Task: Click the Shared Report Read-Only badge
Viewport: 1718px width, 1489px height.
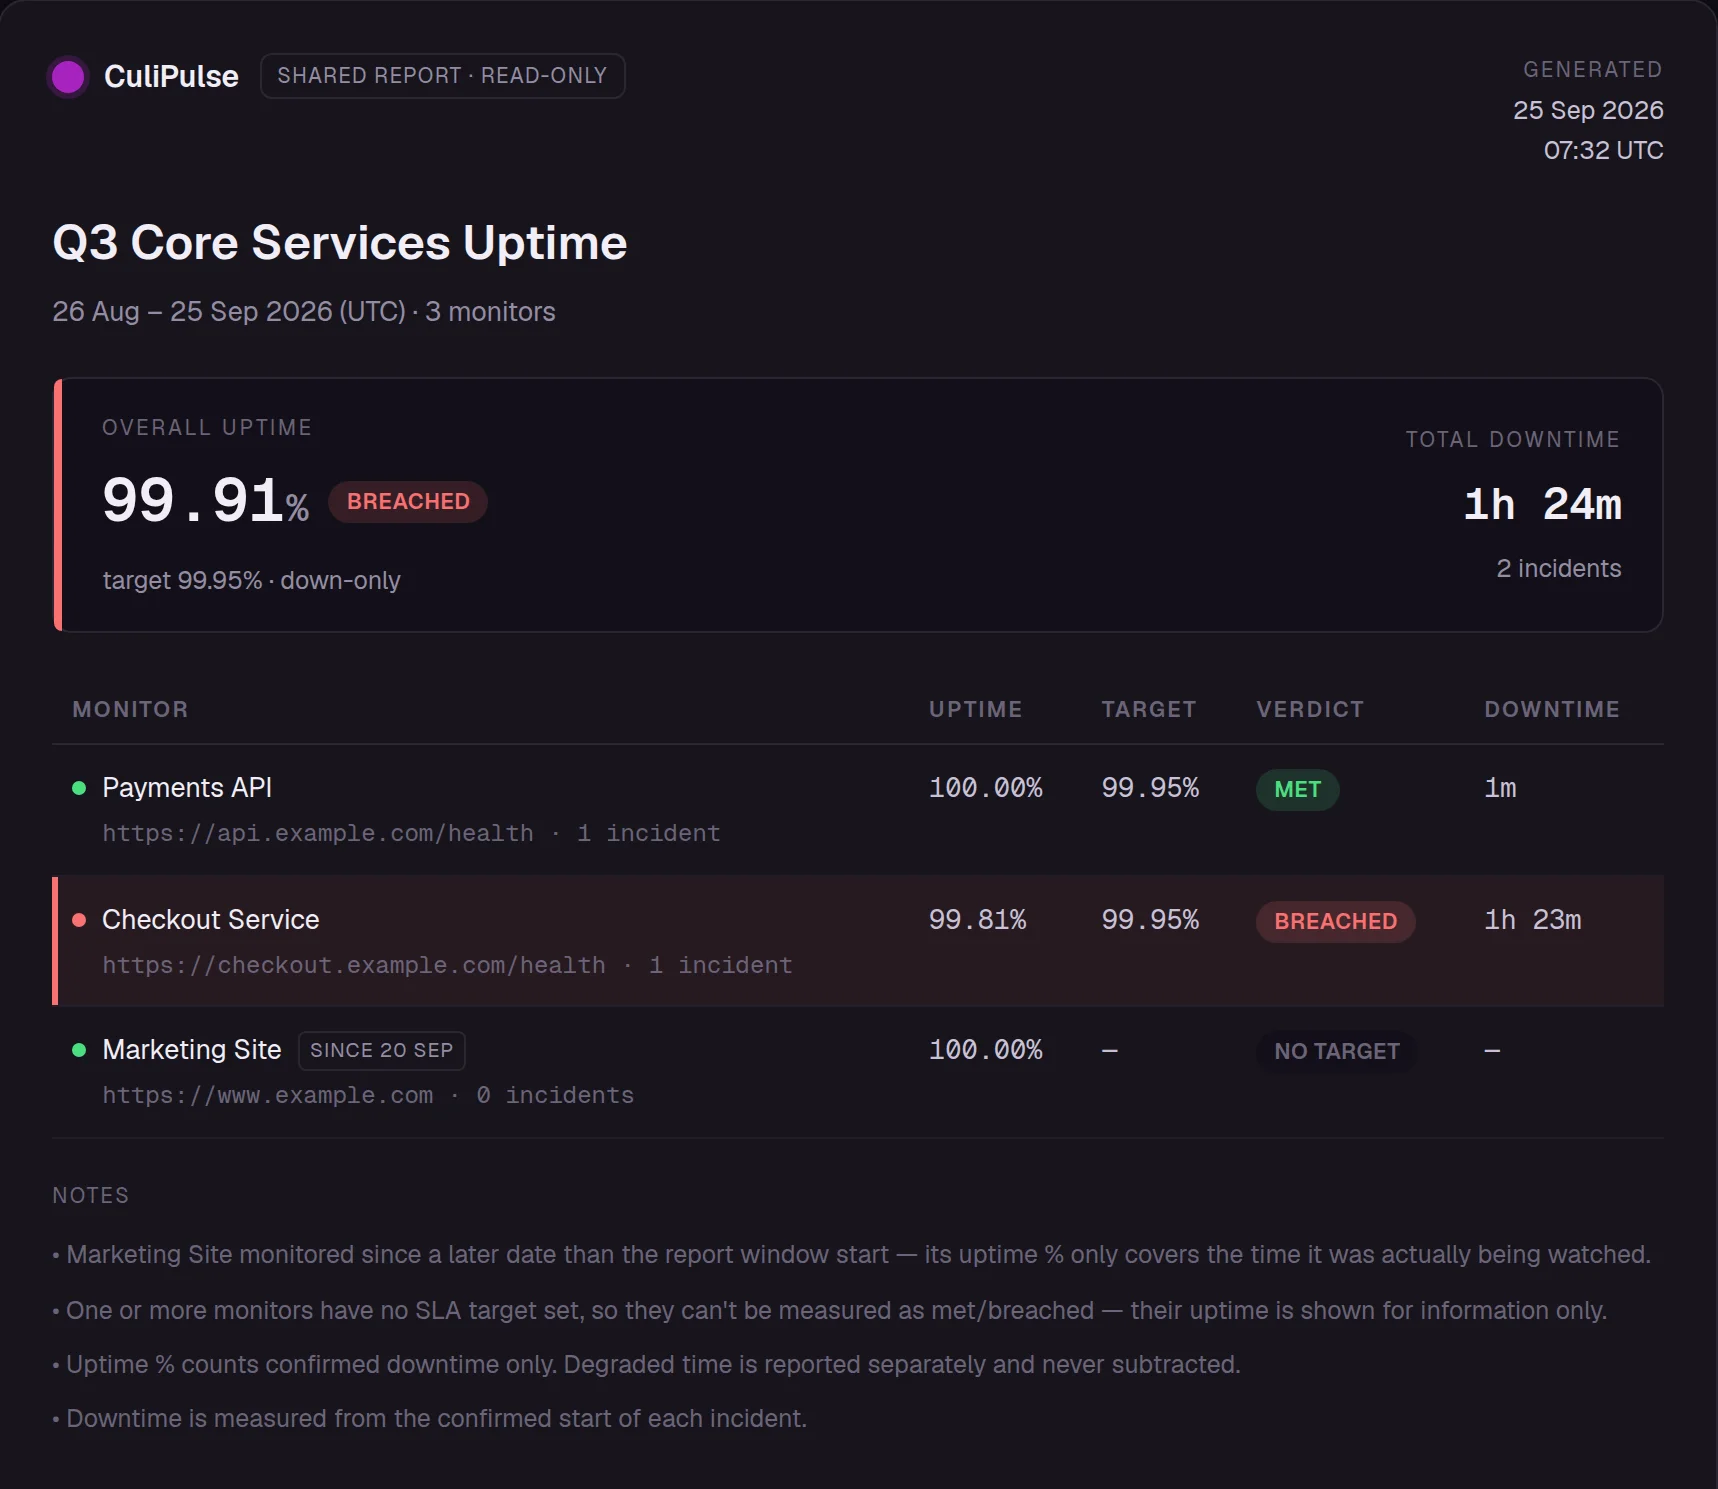Action: click(443, 76)
